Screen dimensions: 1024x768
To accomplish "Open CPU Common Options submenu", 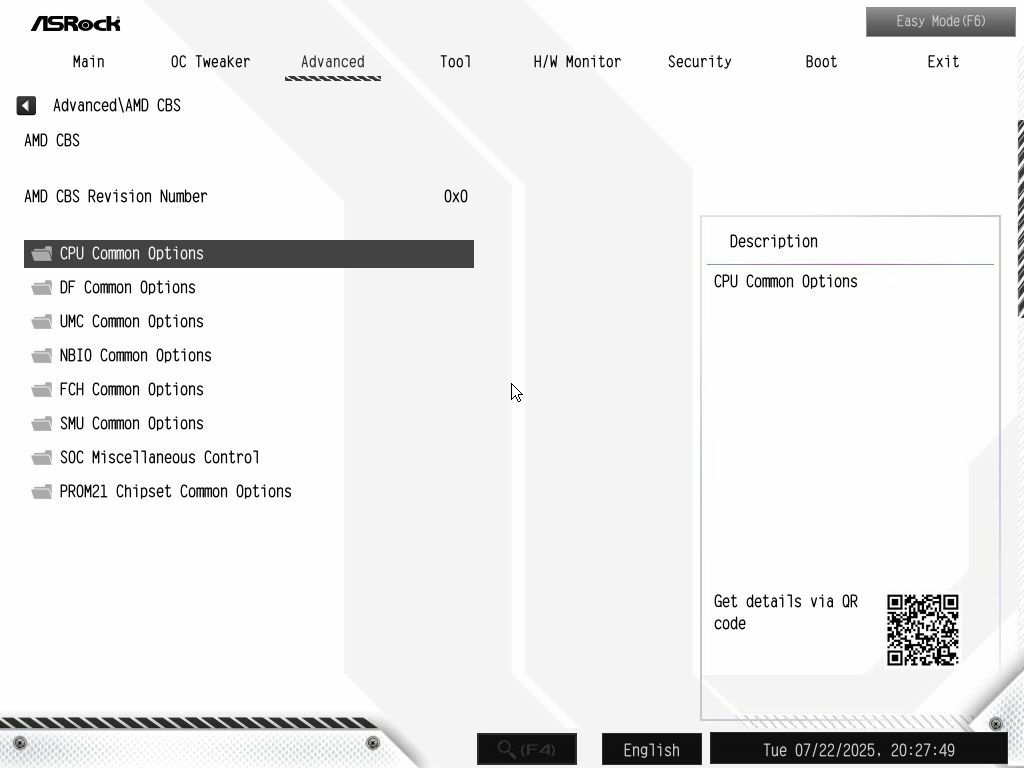I will point(249,253).
